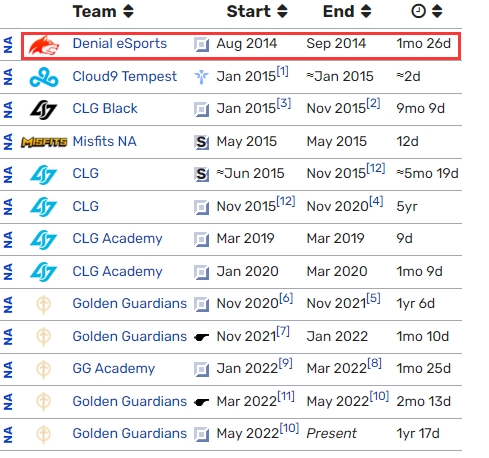Open the GG Academy team link
The image size is (489, 458).
coord(114,369)
